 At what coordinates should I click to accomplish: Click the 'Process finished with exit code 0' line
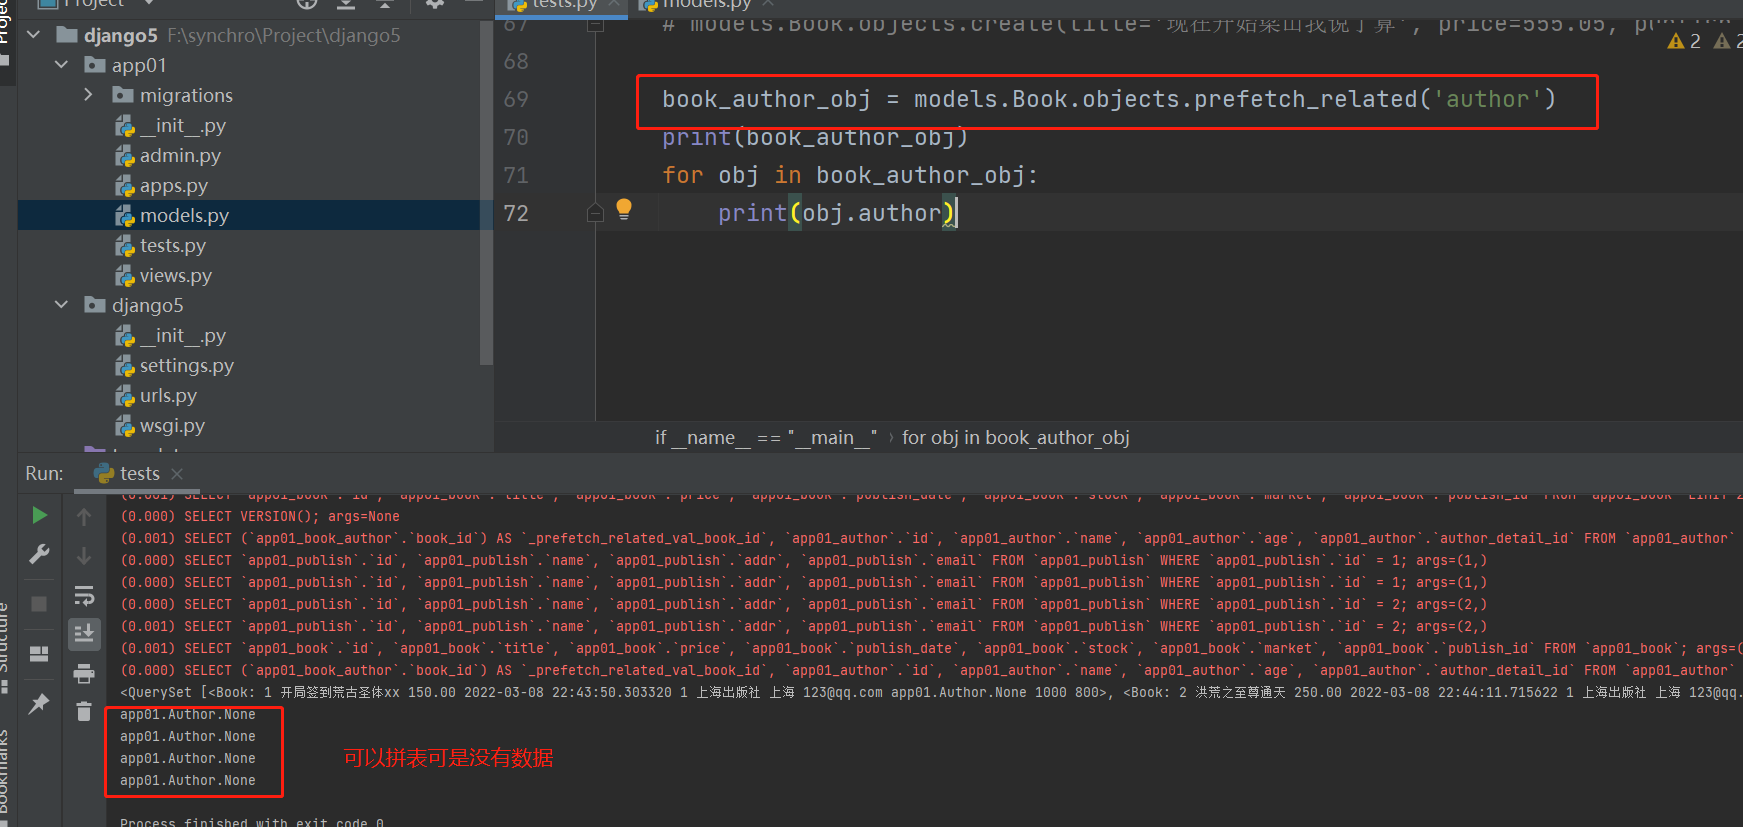[252, 821]
